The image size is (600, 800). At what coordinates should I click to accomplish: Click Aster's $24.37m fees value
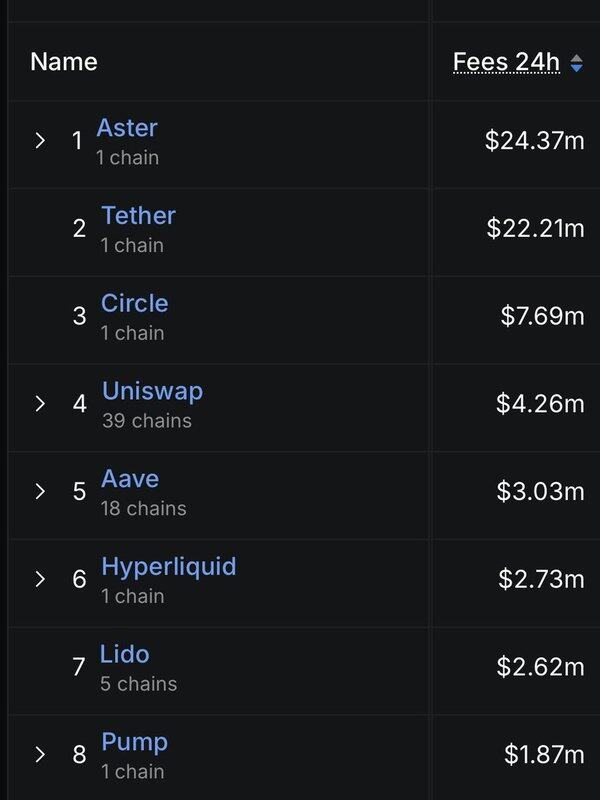535,140
